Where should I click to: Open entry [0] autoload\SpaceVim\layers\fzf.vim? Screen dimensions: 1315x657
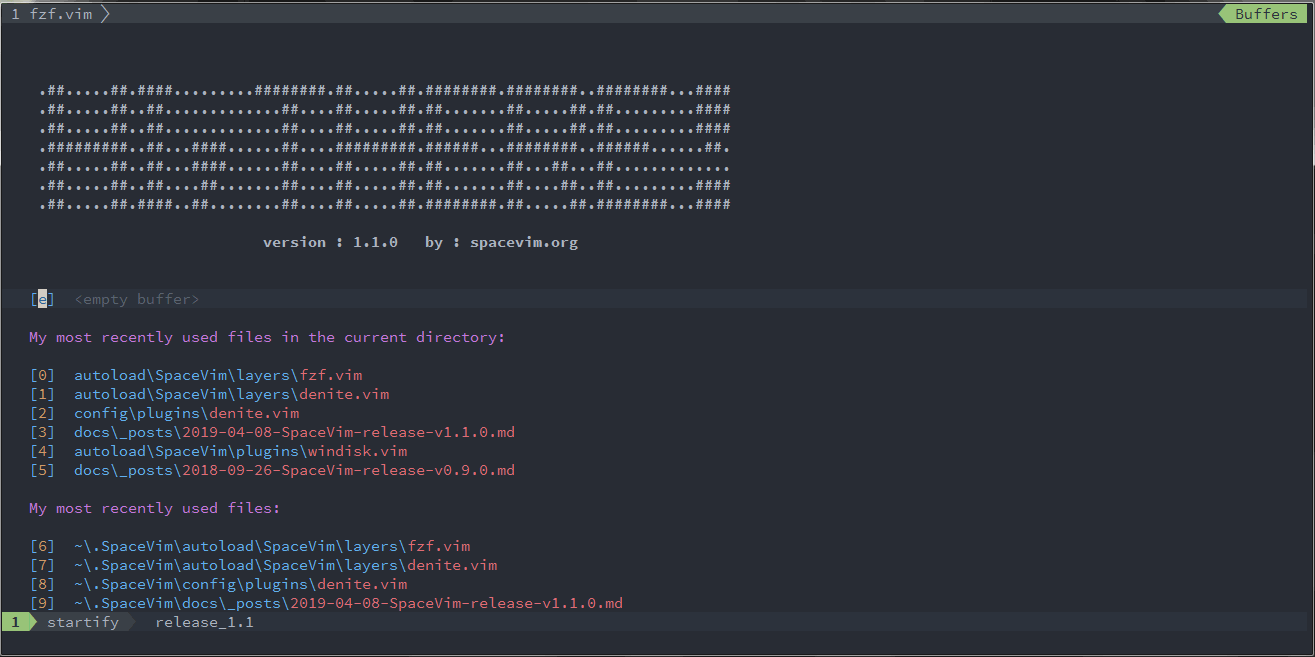point(196,375)
